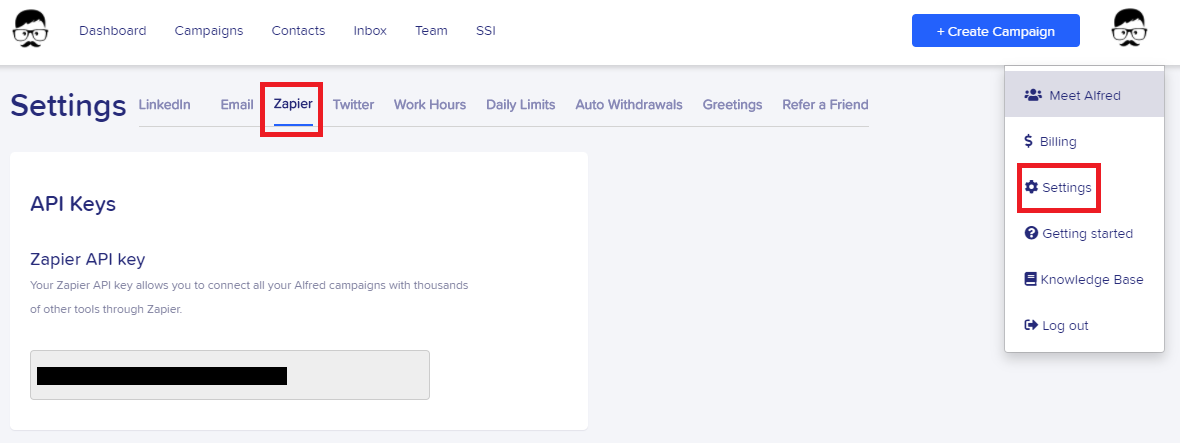The height and width of the screenshot is (443, 1180).
Task: Go to Campaigns in top navigation
Action: point(209,31)
